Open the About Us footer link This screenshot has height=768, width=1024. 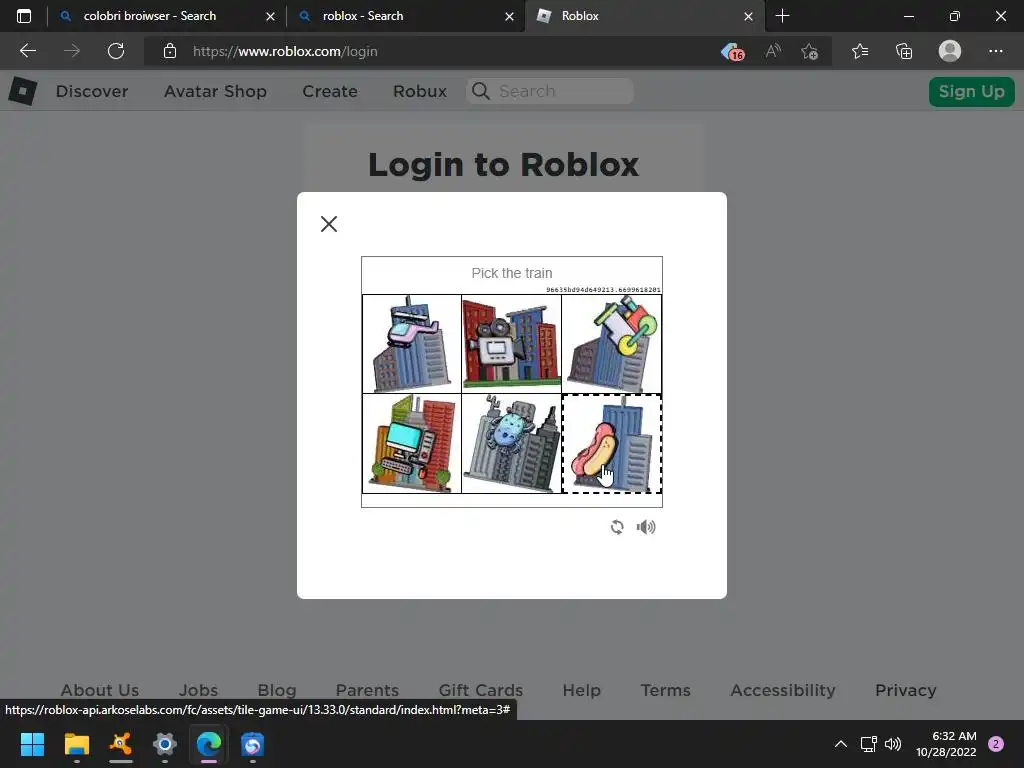(100, 690)
